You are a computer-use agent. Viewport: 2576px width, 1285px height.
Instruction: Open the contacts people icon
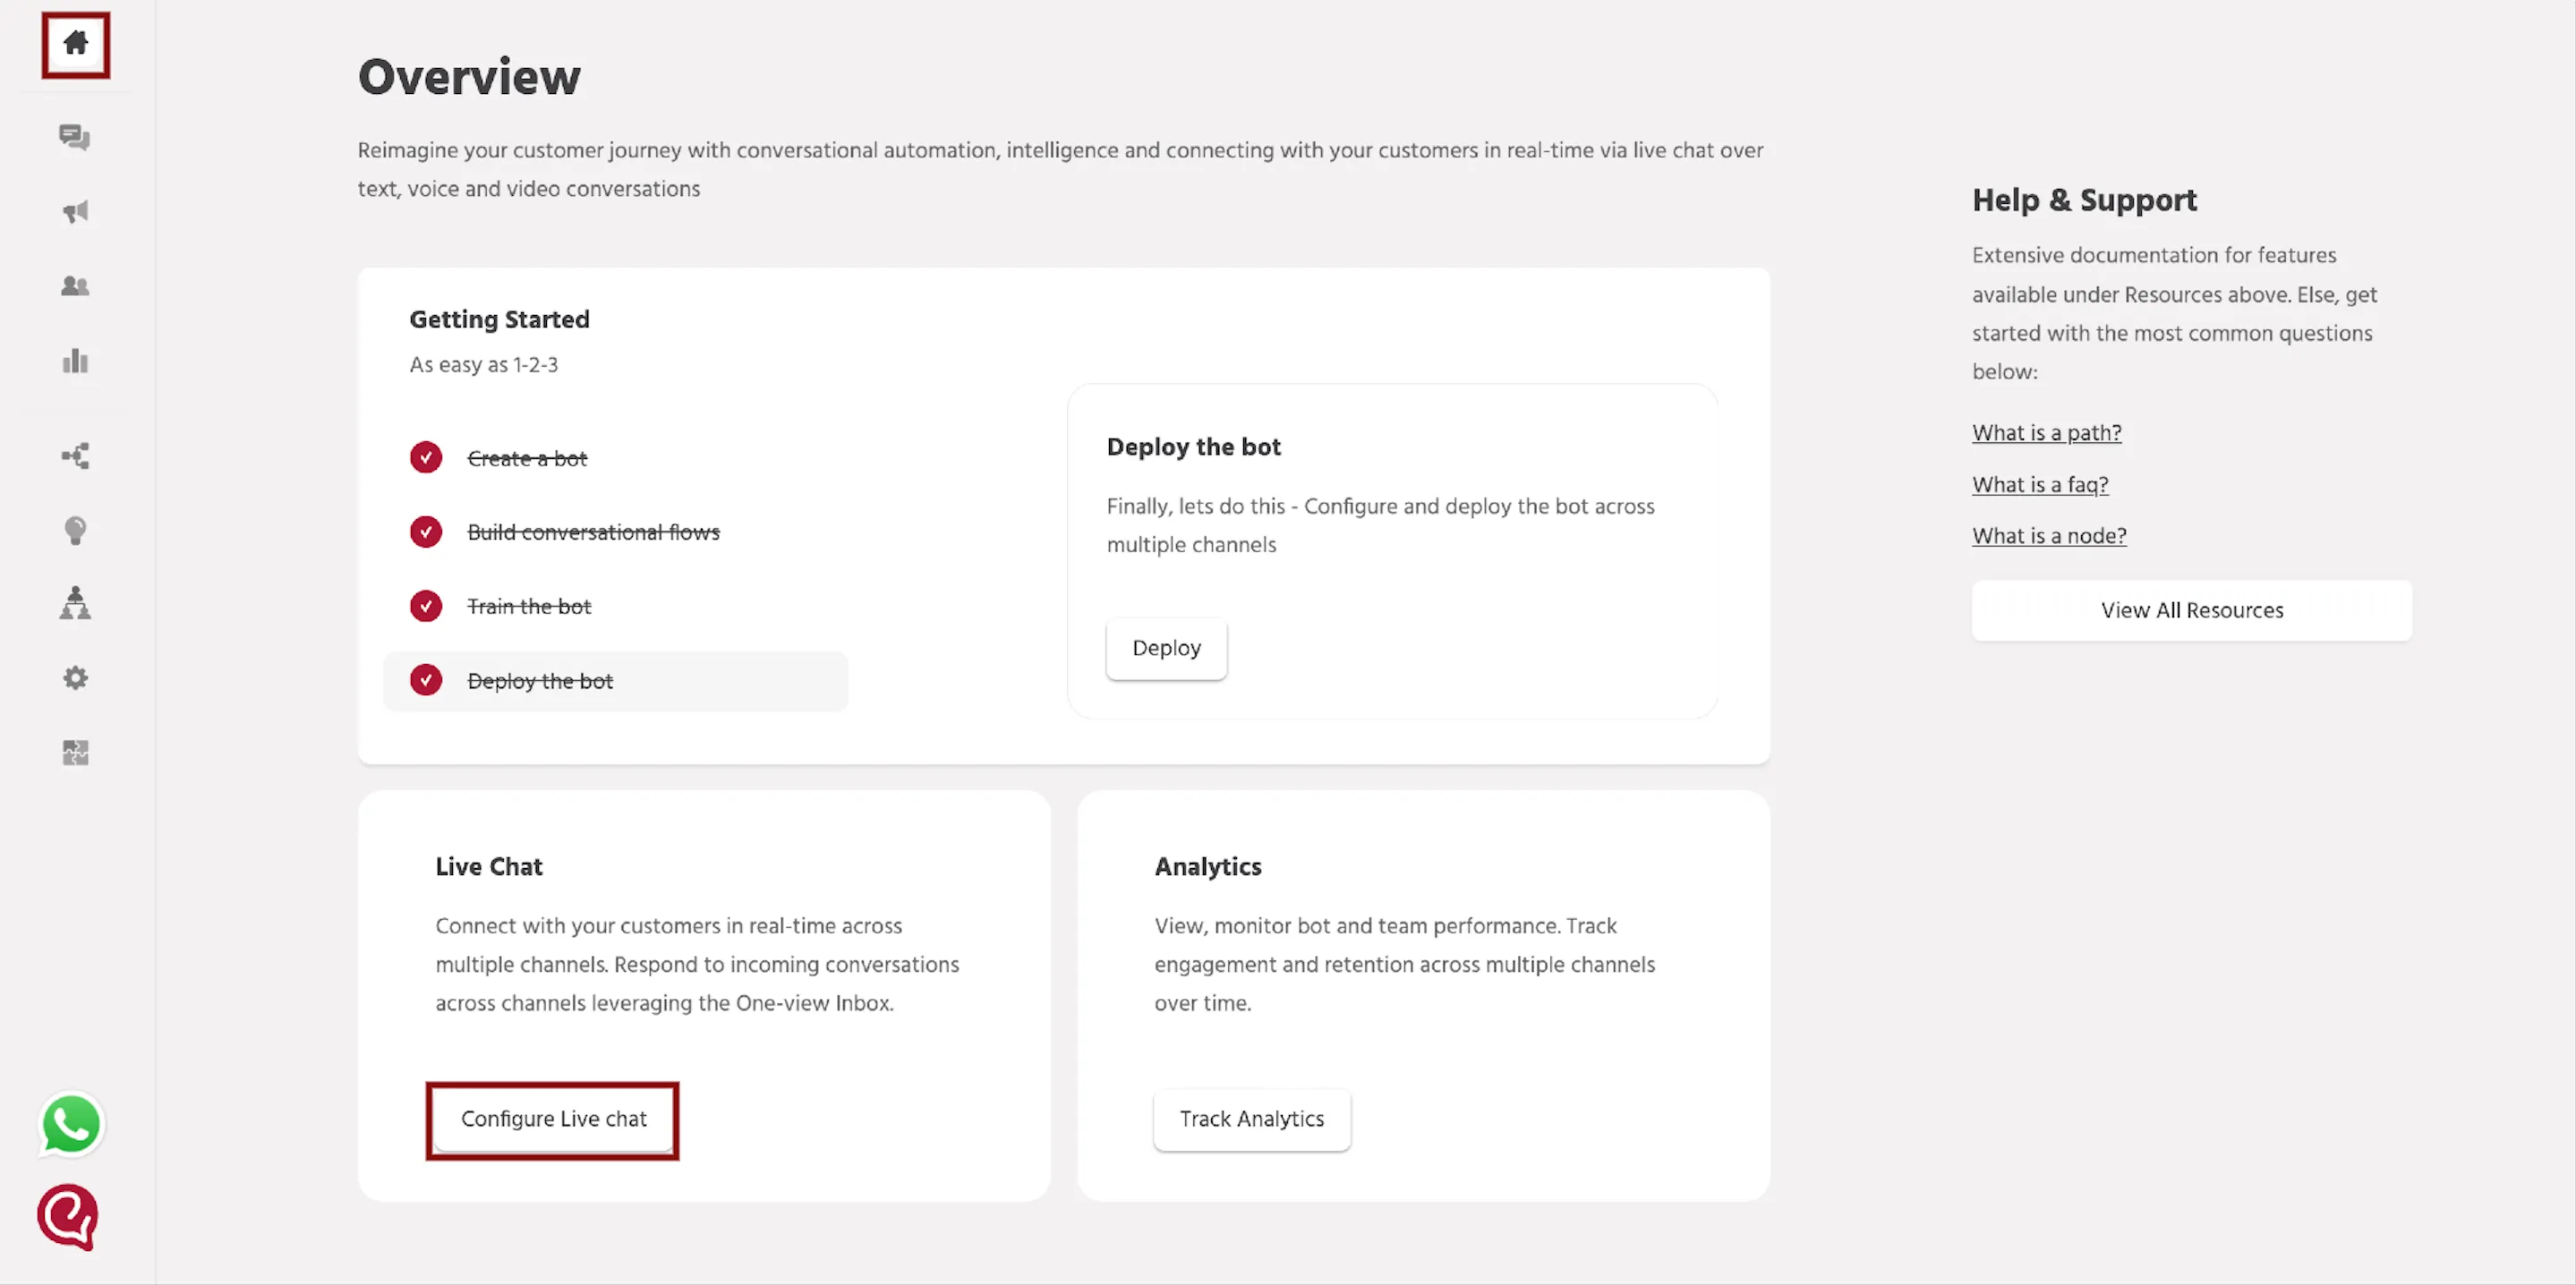pyautogui.click(x=75, y=286)
